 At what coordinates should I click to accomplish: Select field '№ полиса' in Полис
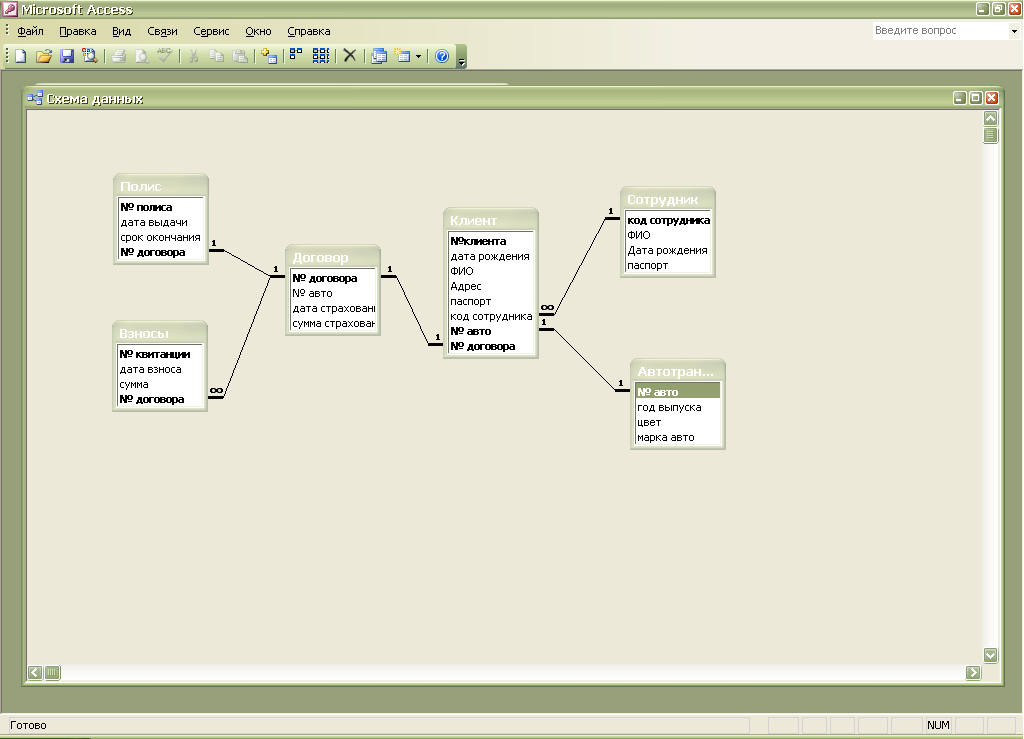161,207
